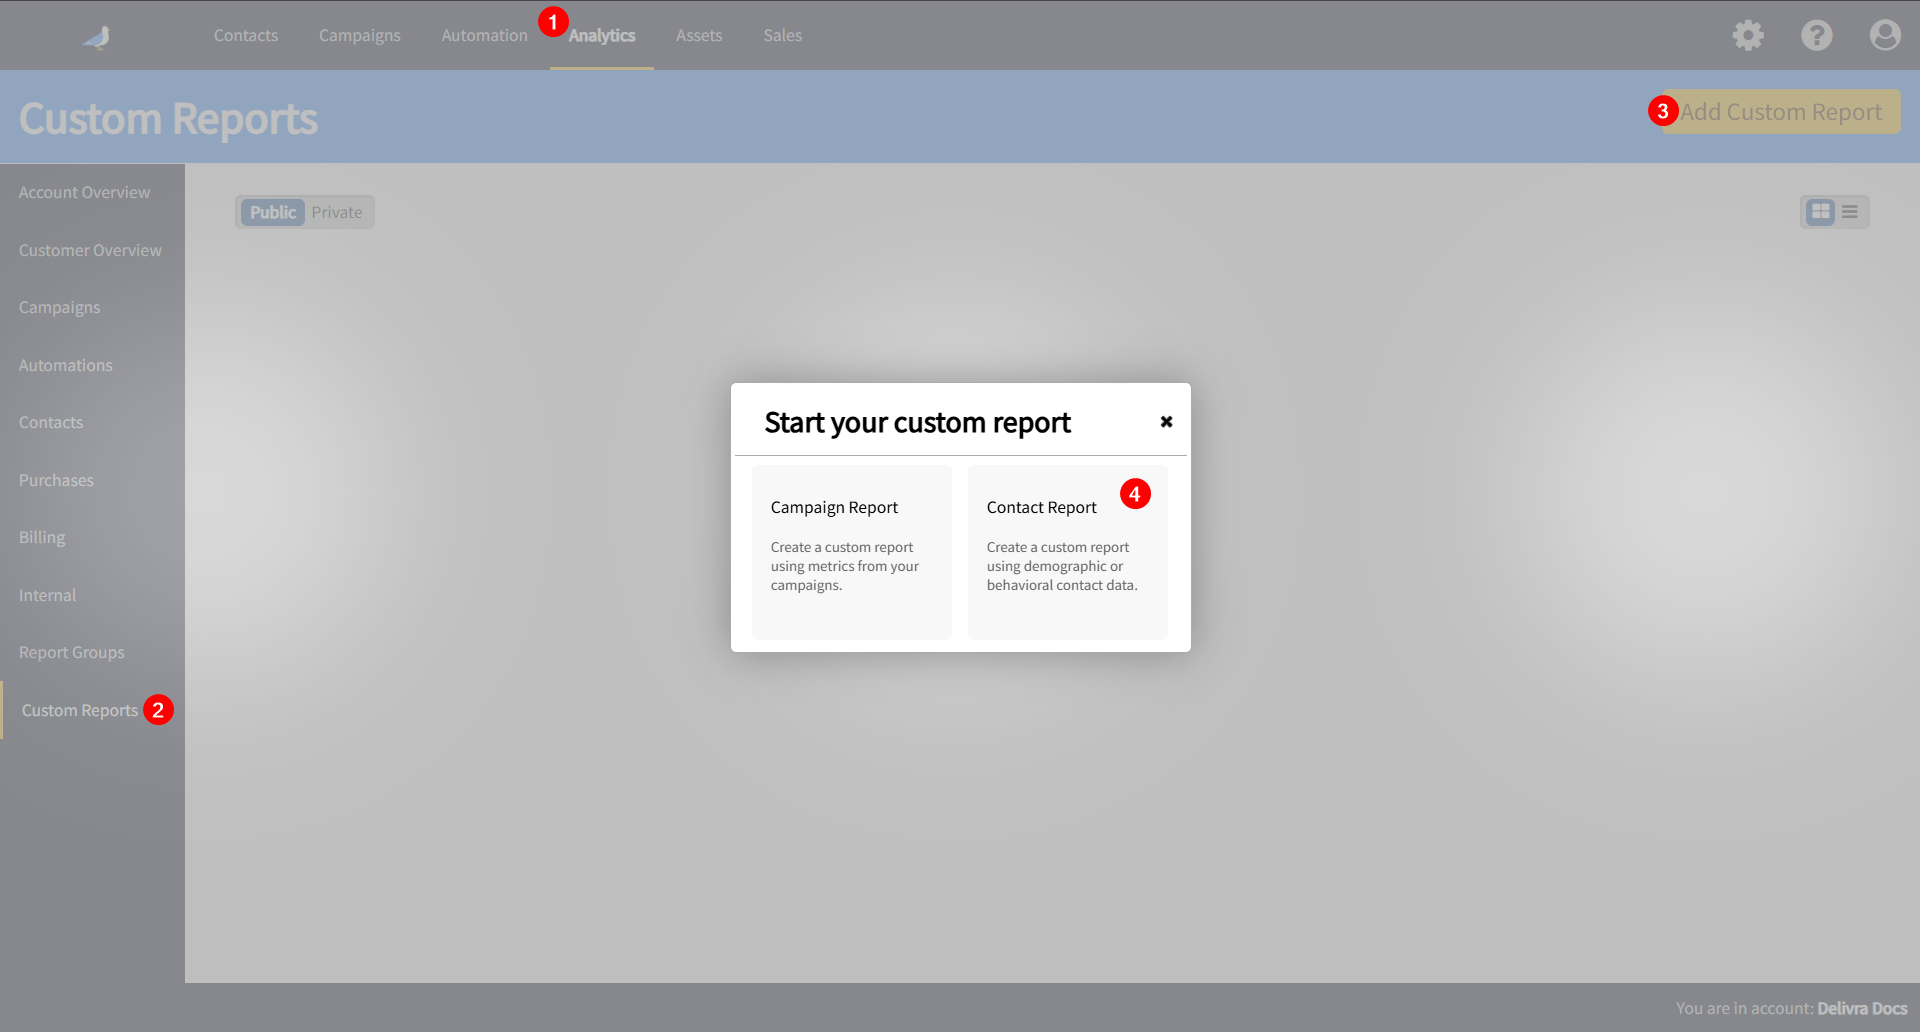Click the bird logo icon
The width and height of the screenshot is (1920, 1032).
[97, 37]
